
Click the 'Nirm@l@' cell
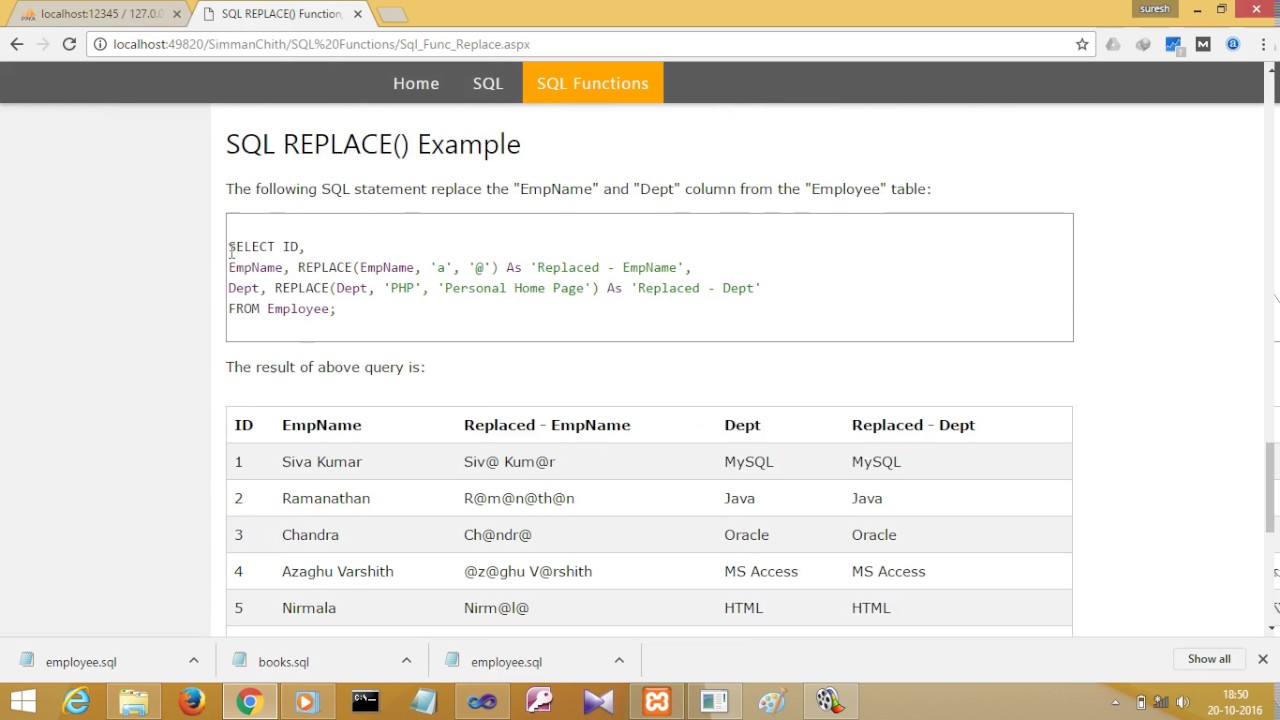[496, 608]
